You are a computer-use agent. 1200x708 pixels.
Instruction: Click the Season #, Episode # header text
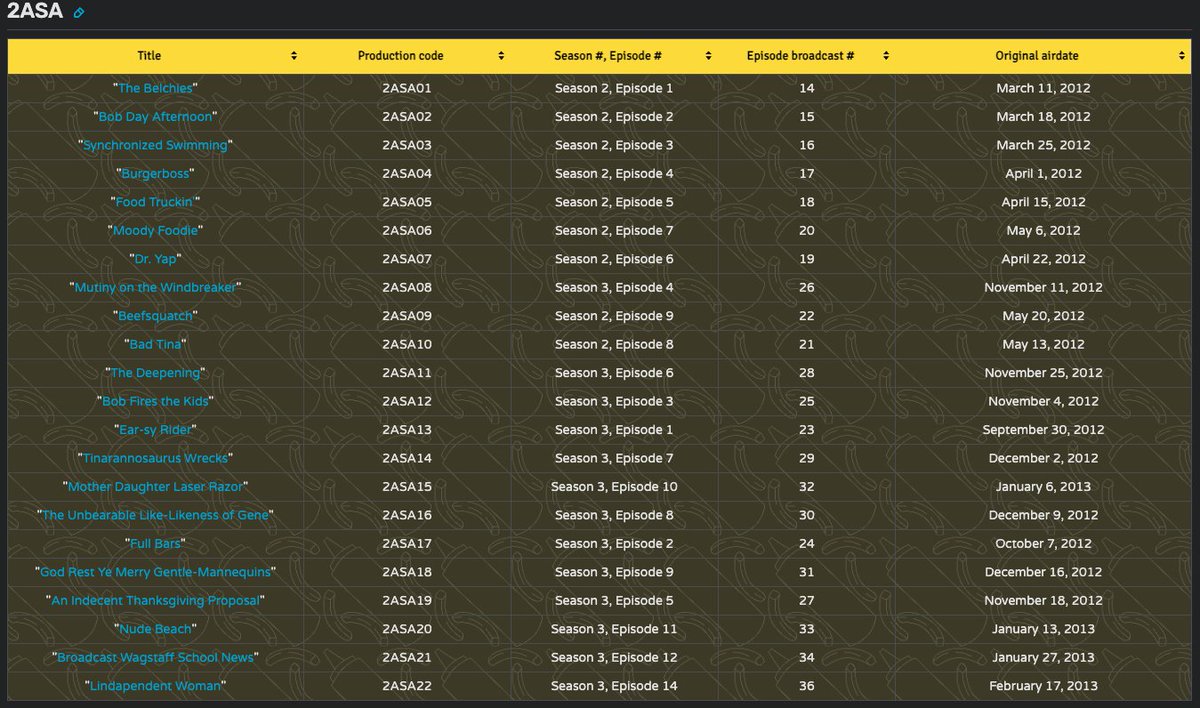click(x=607, y=56)
